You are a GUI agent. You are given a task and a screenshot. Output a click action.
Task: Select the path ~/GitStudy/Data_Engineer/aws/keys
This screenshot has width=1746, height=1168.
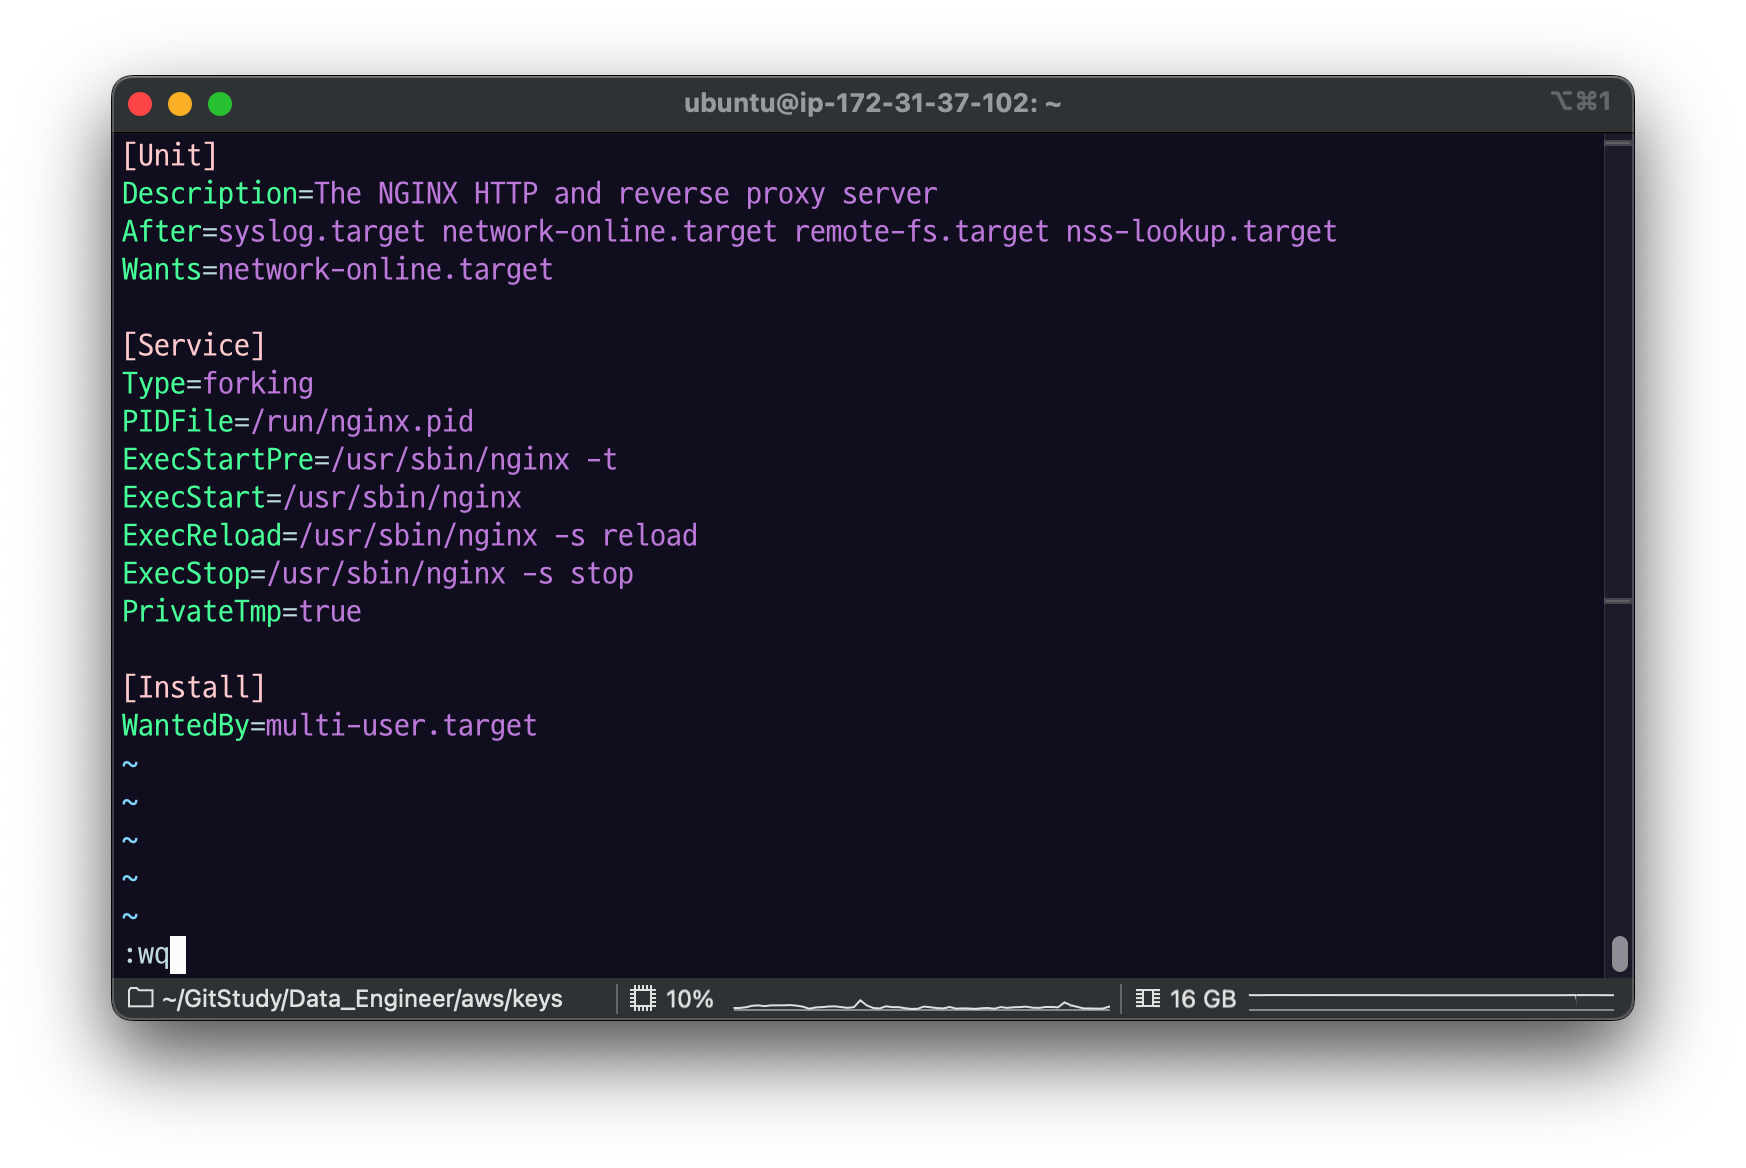coord(362,998)
